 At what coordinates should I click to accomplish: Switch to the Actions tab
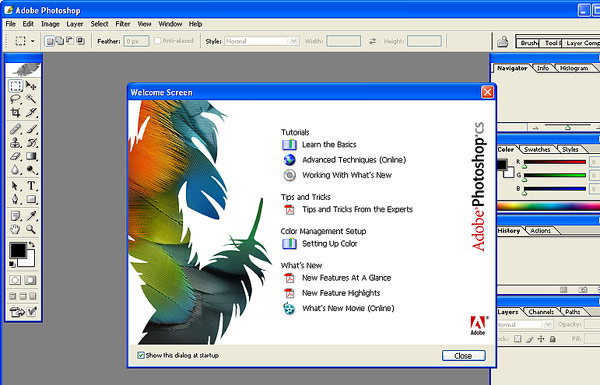[540, 231]
